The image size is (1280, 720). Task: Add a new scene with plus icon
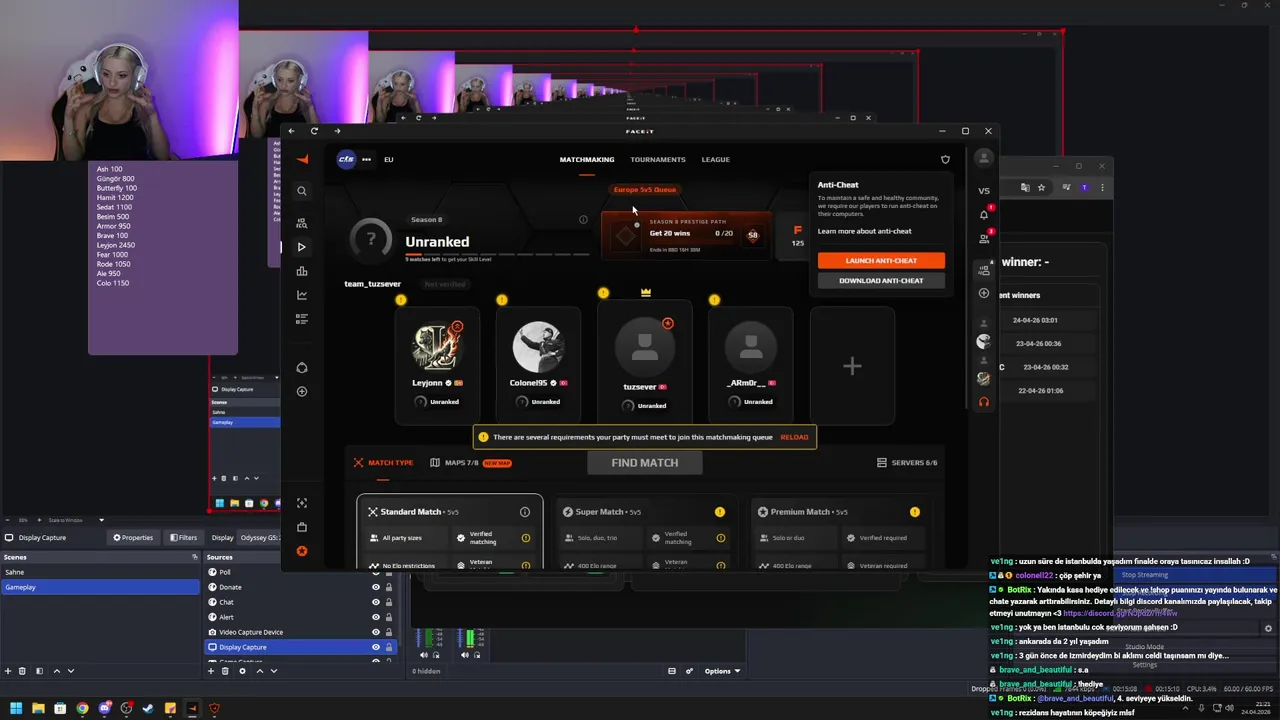click(x=8, y=671)
